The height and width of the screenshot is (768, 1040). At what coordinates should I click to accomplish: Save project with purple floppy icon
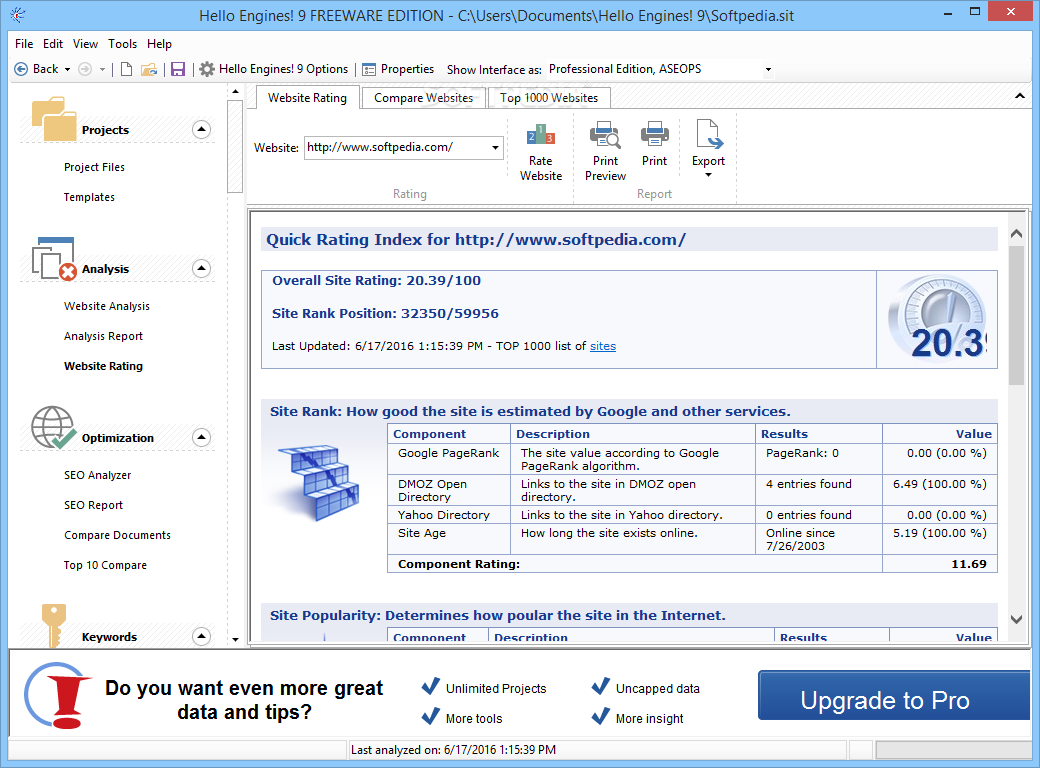[178, 69]
